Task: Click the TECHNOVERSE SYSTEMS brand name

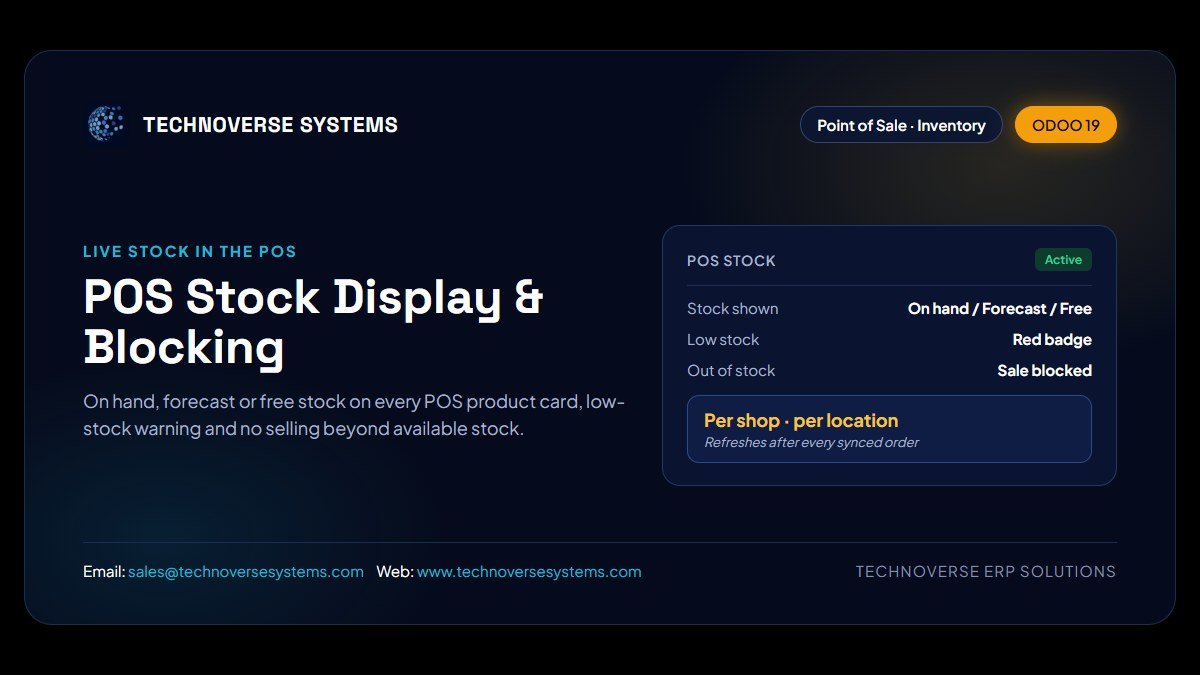Action: point(270,125)
